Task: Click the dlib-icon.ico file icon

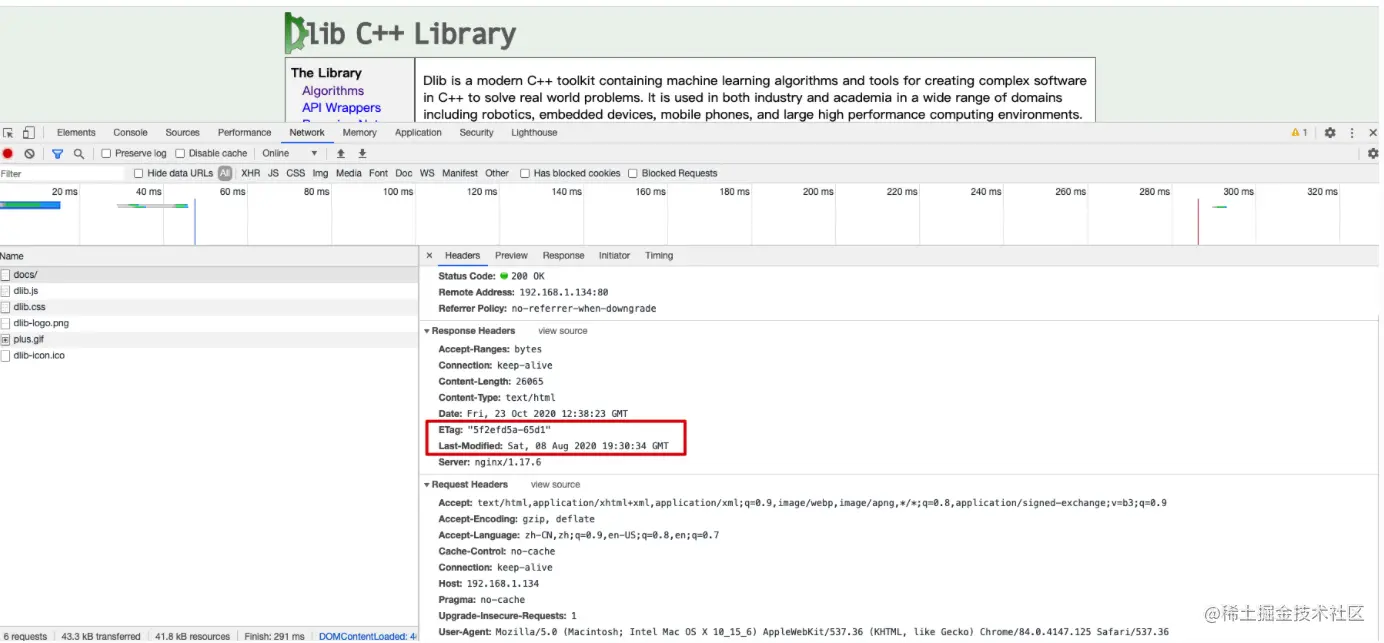Action: click(x=6, y=356)
